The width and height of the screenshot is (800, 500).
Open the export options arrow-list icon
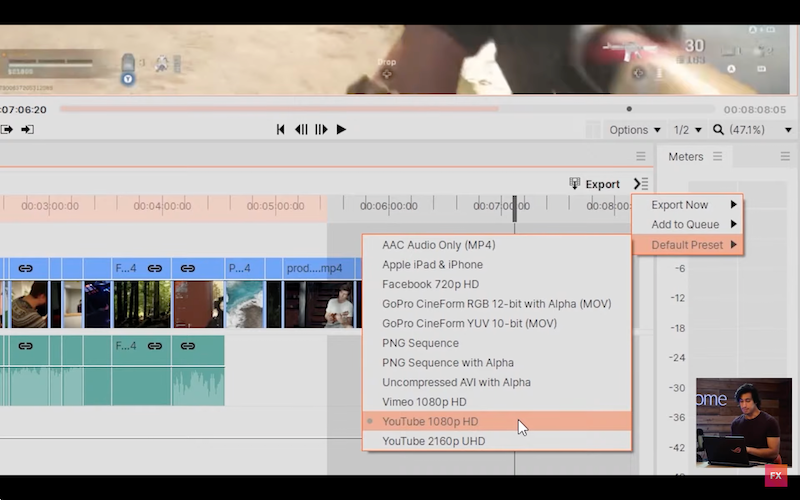click(641, 184)
